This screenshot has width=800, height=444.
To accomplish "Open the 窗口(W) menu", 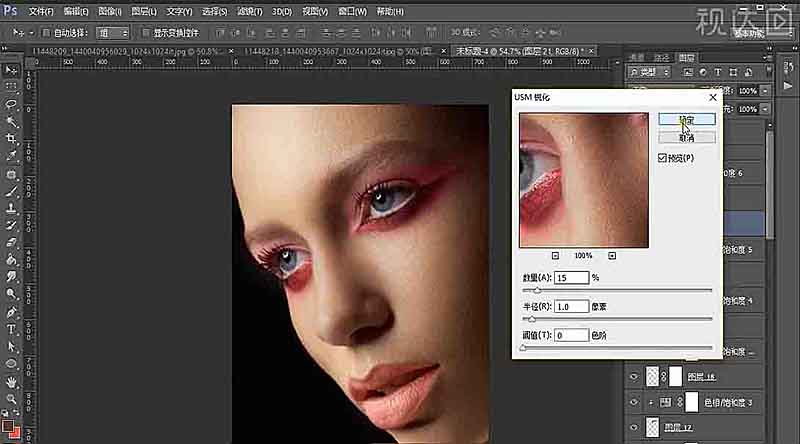I will pos(353,11).
